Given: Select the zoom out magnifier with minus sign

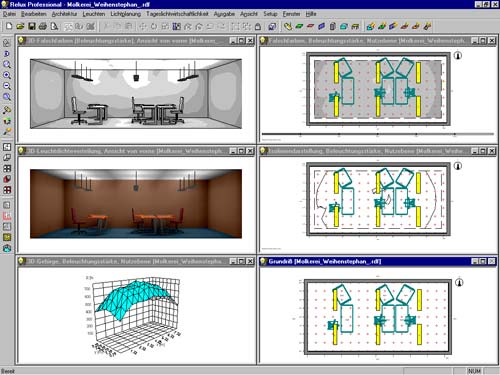Looking at the screenshot, I should [7, 86].
